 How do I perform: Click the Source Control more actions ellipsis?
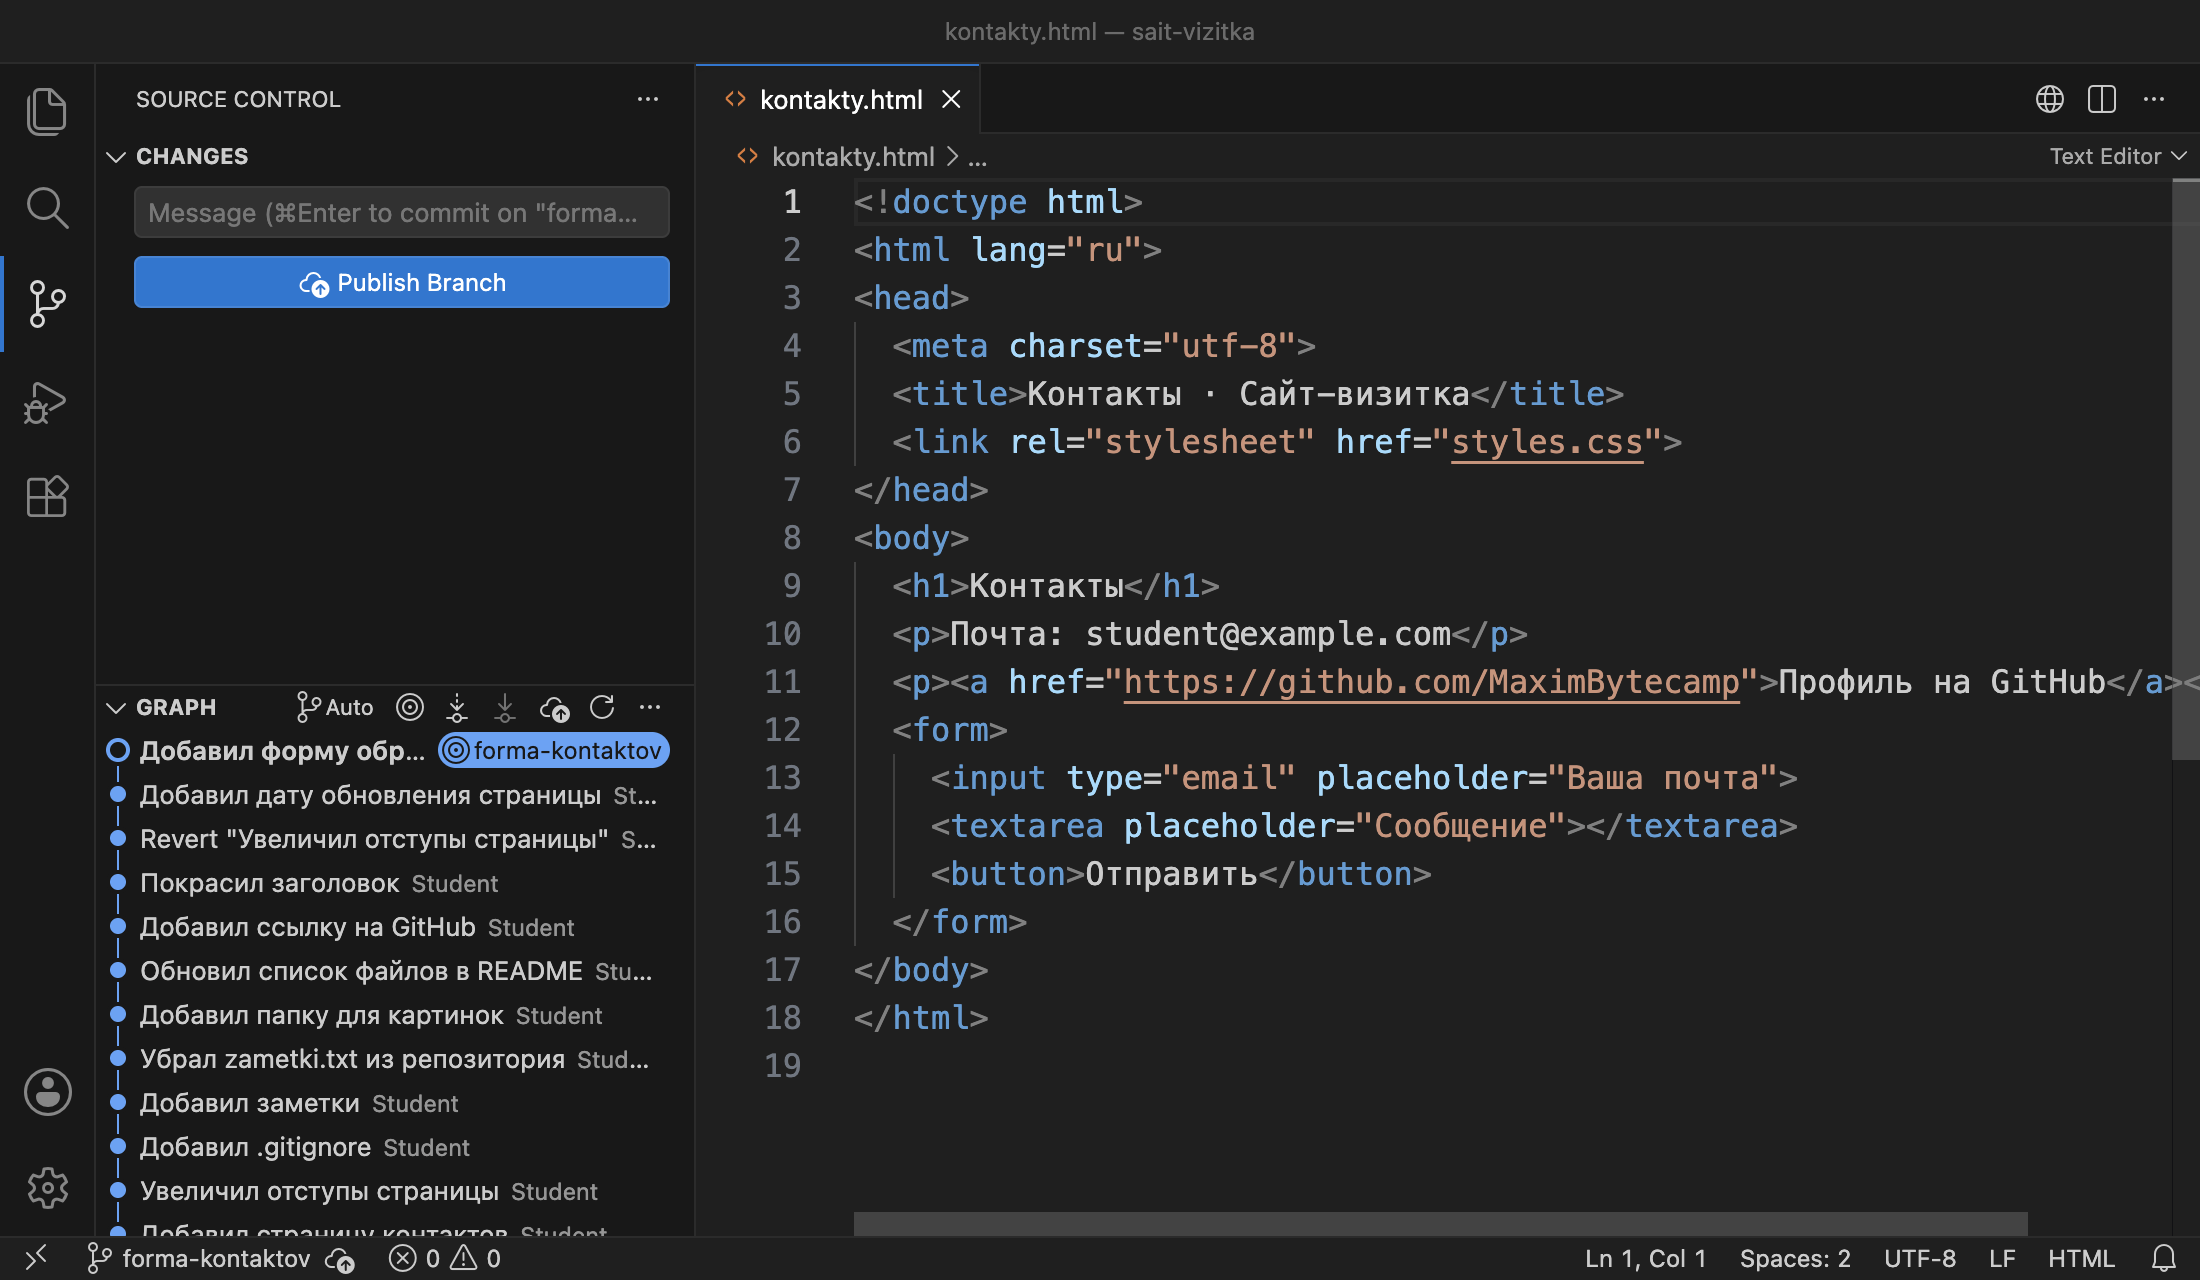[x=648, y=99]
